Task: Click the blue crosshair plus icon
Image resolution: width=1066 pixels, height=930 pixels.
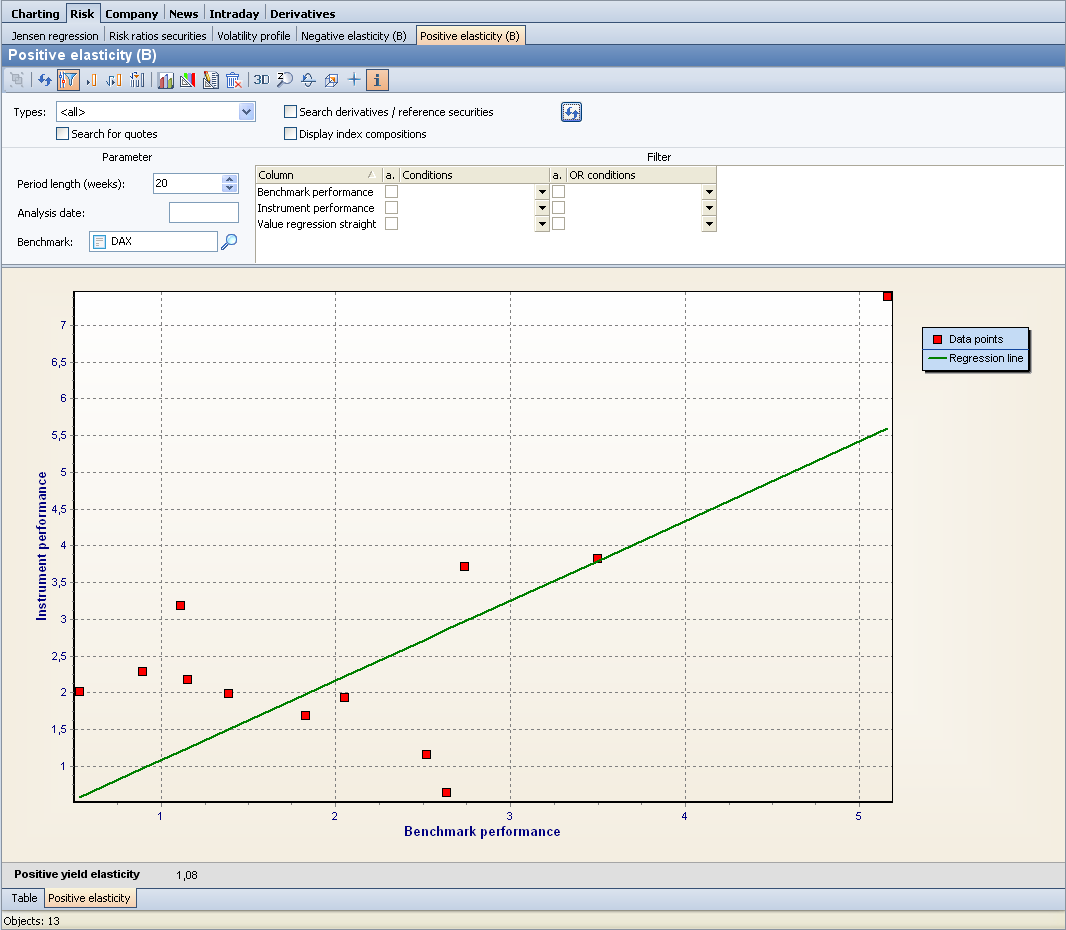Action: click(354, 80)
